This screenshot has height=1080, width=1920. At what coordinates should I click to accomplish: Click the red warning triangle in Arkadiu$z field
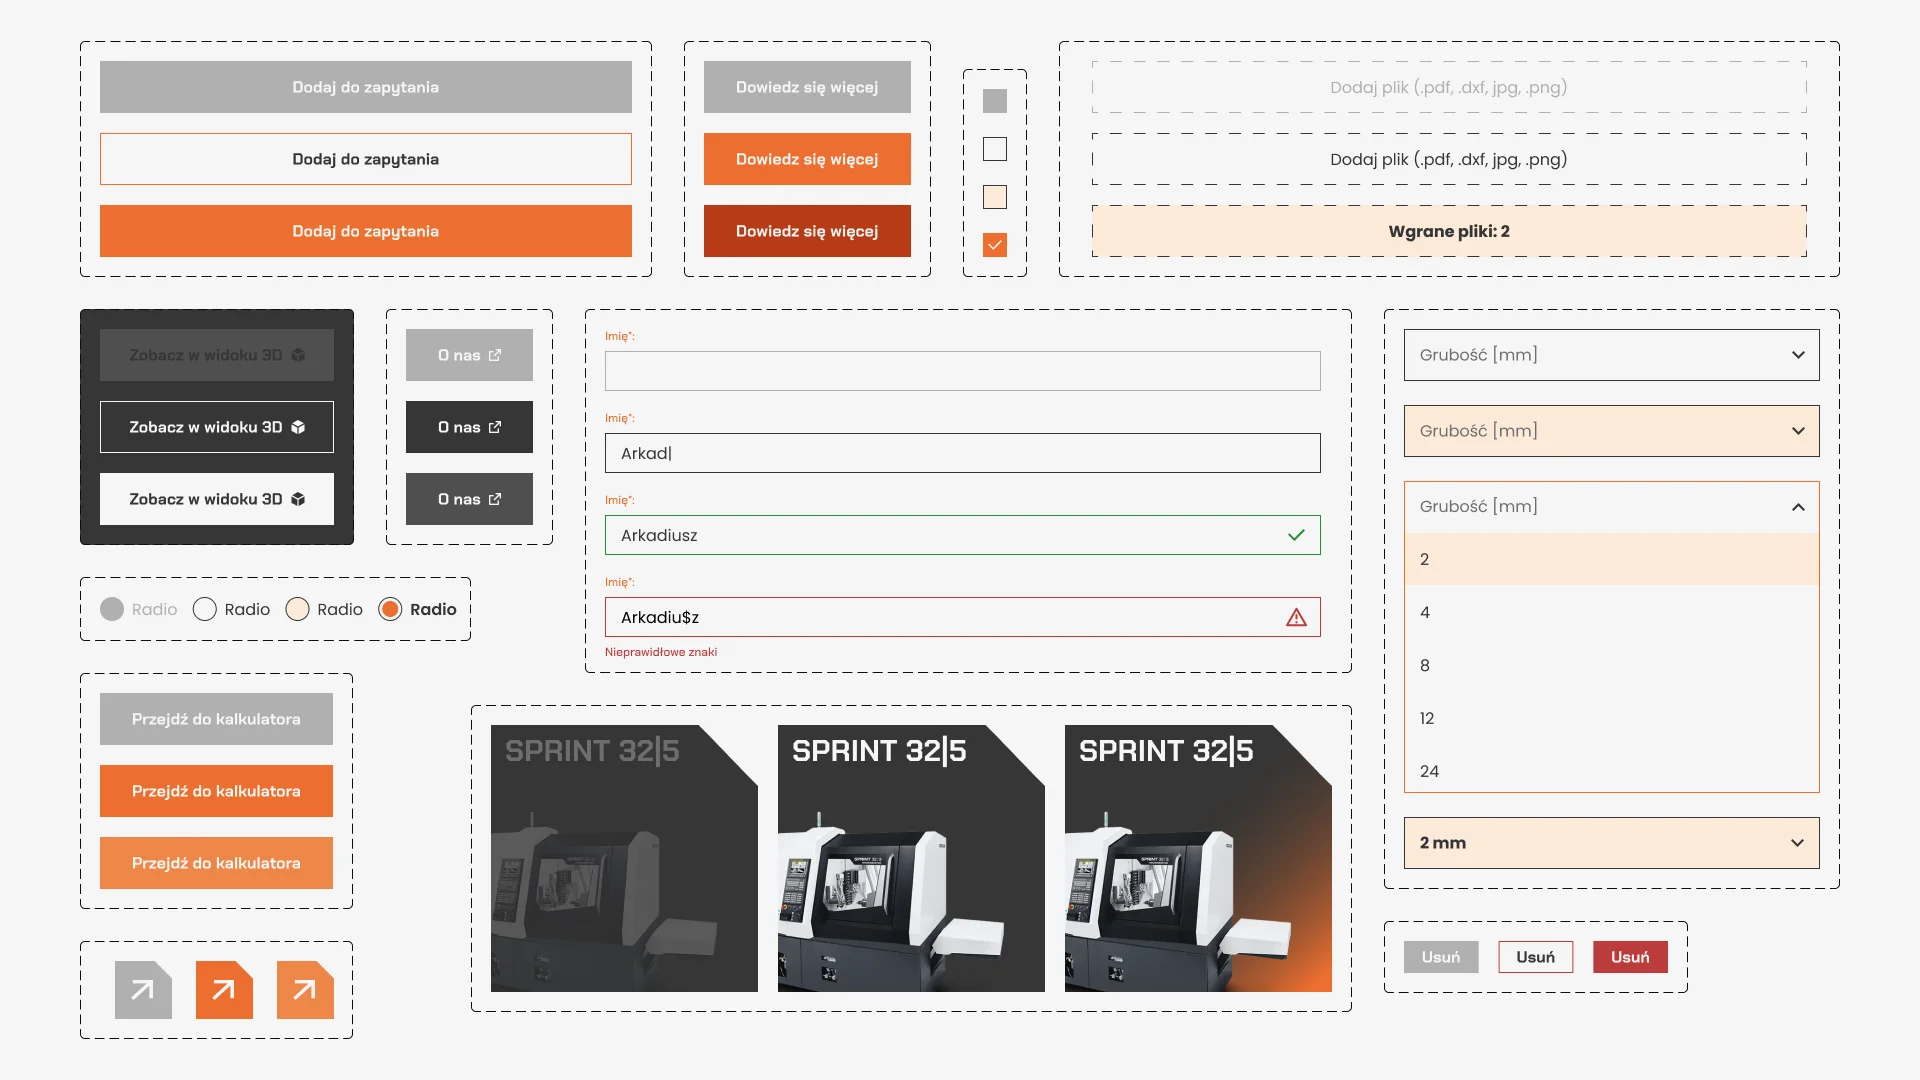pos(1296,618)
